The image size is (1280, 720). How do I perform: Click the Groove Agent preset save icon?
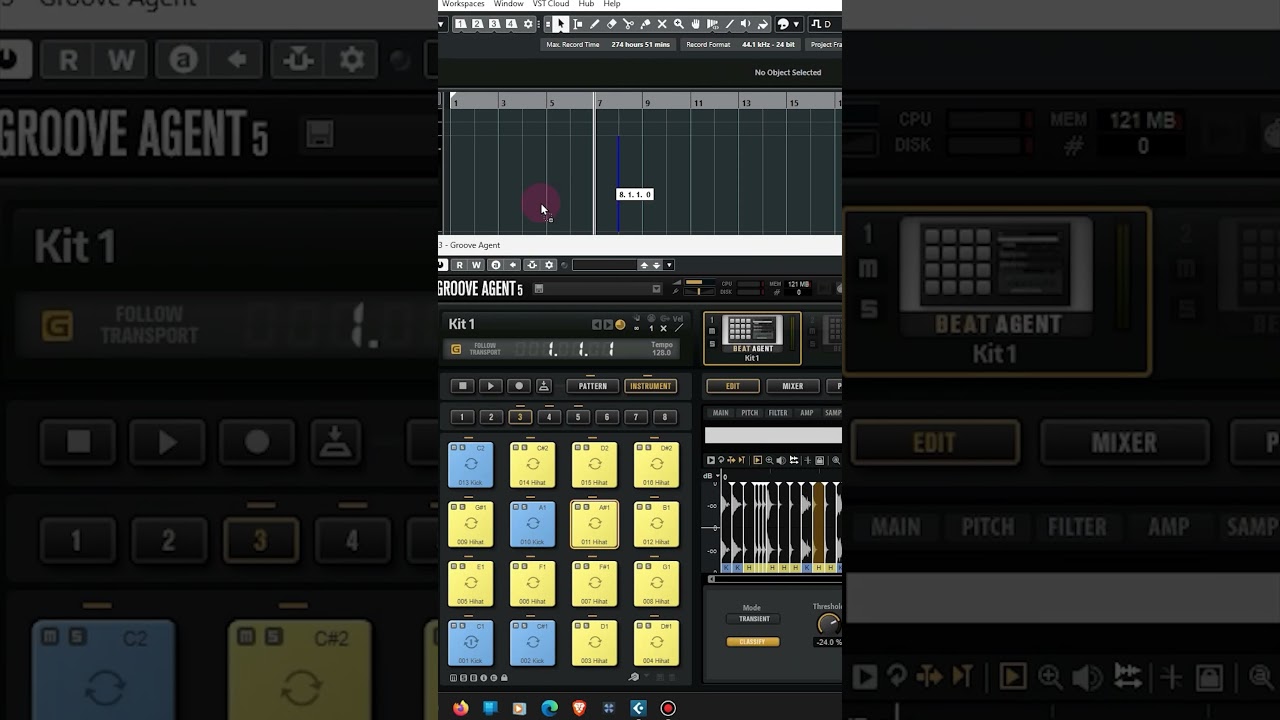coord(539,289)
